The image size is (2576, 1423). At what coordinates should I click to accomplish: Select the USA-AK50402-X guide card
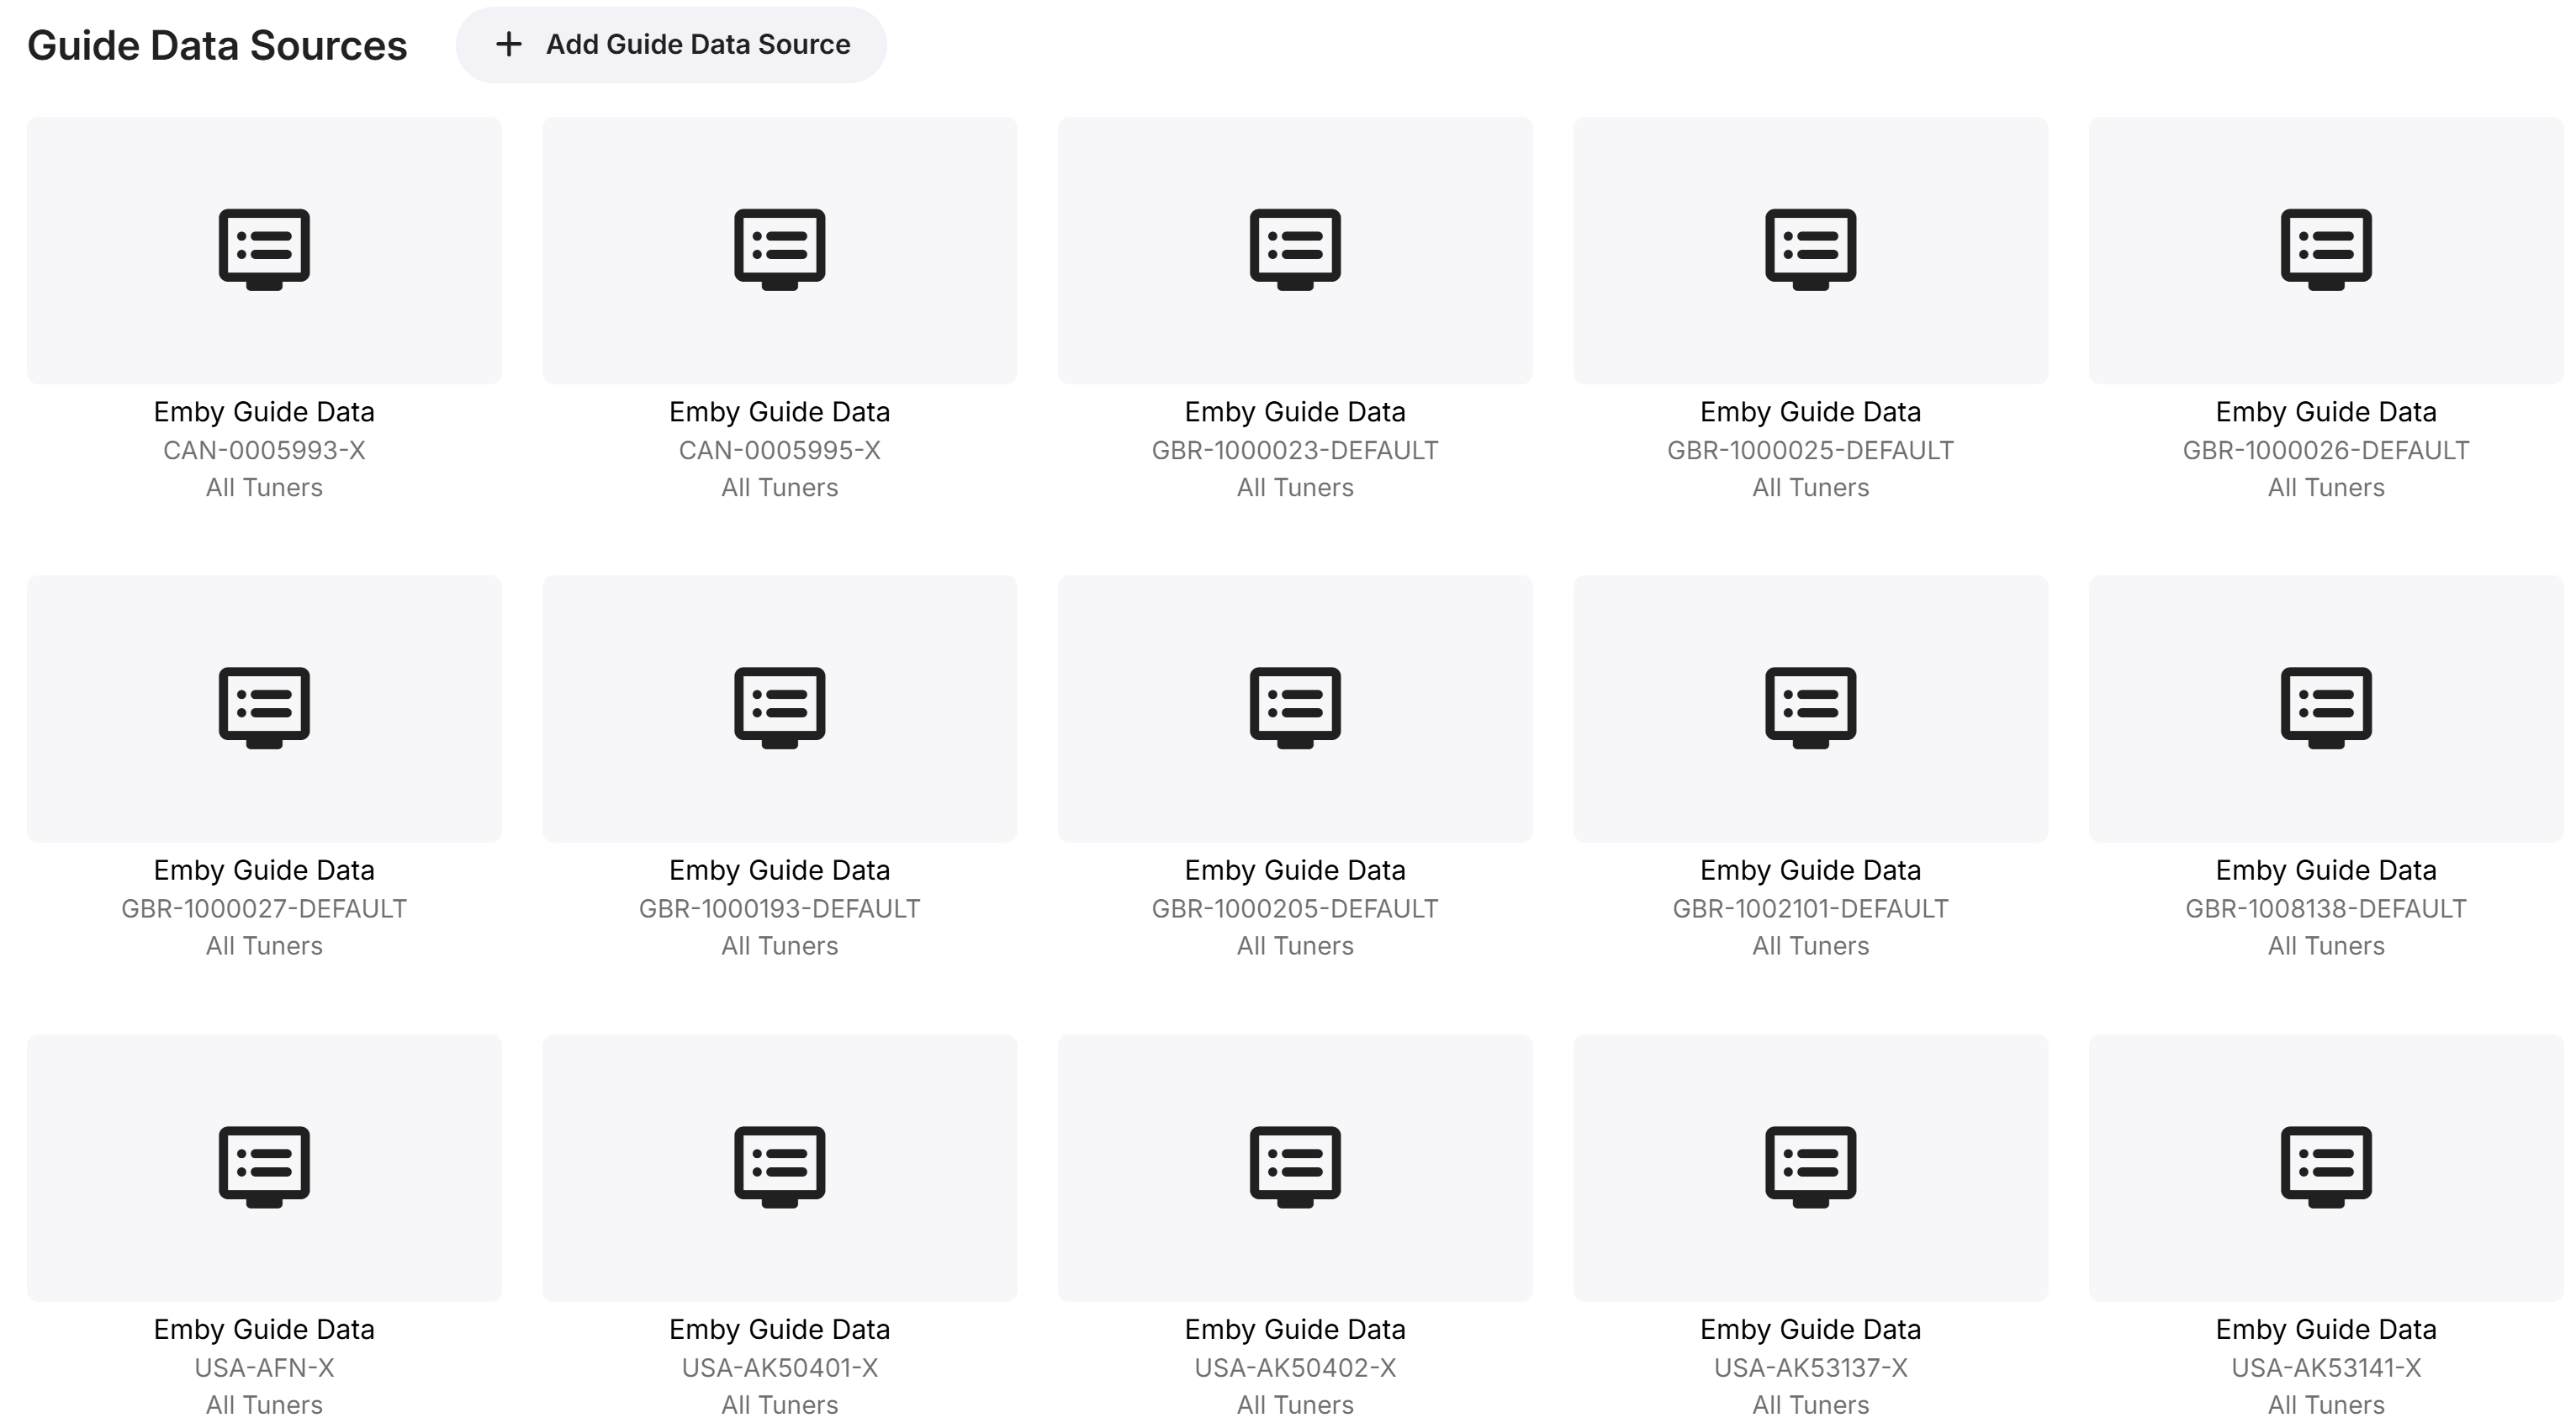1294,1166
